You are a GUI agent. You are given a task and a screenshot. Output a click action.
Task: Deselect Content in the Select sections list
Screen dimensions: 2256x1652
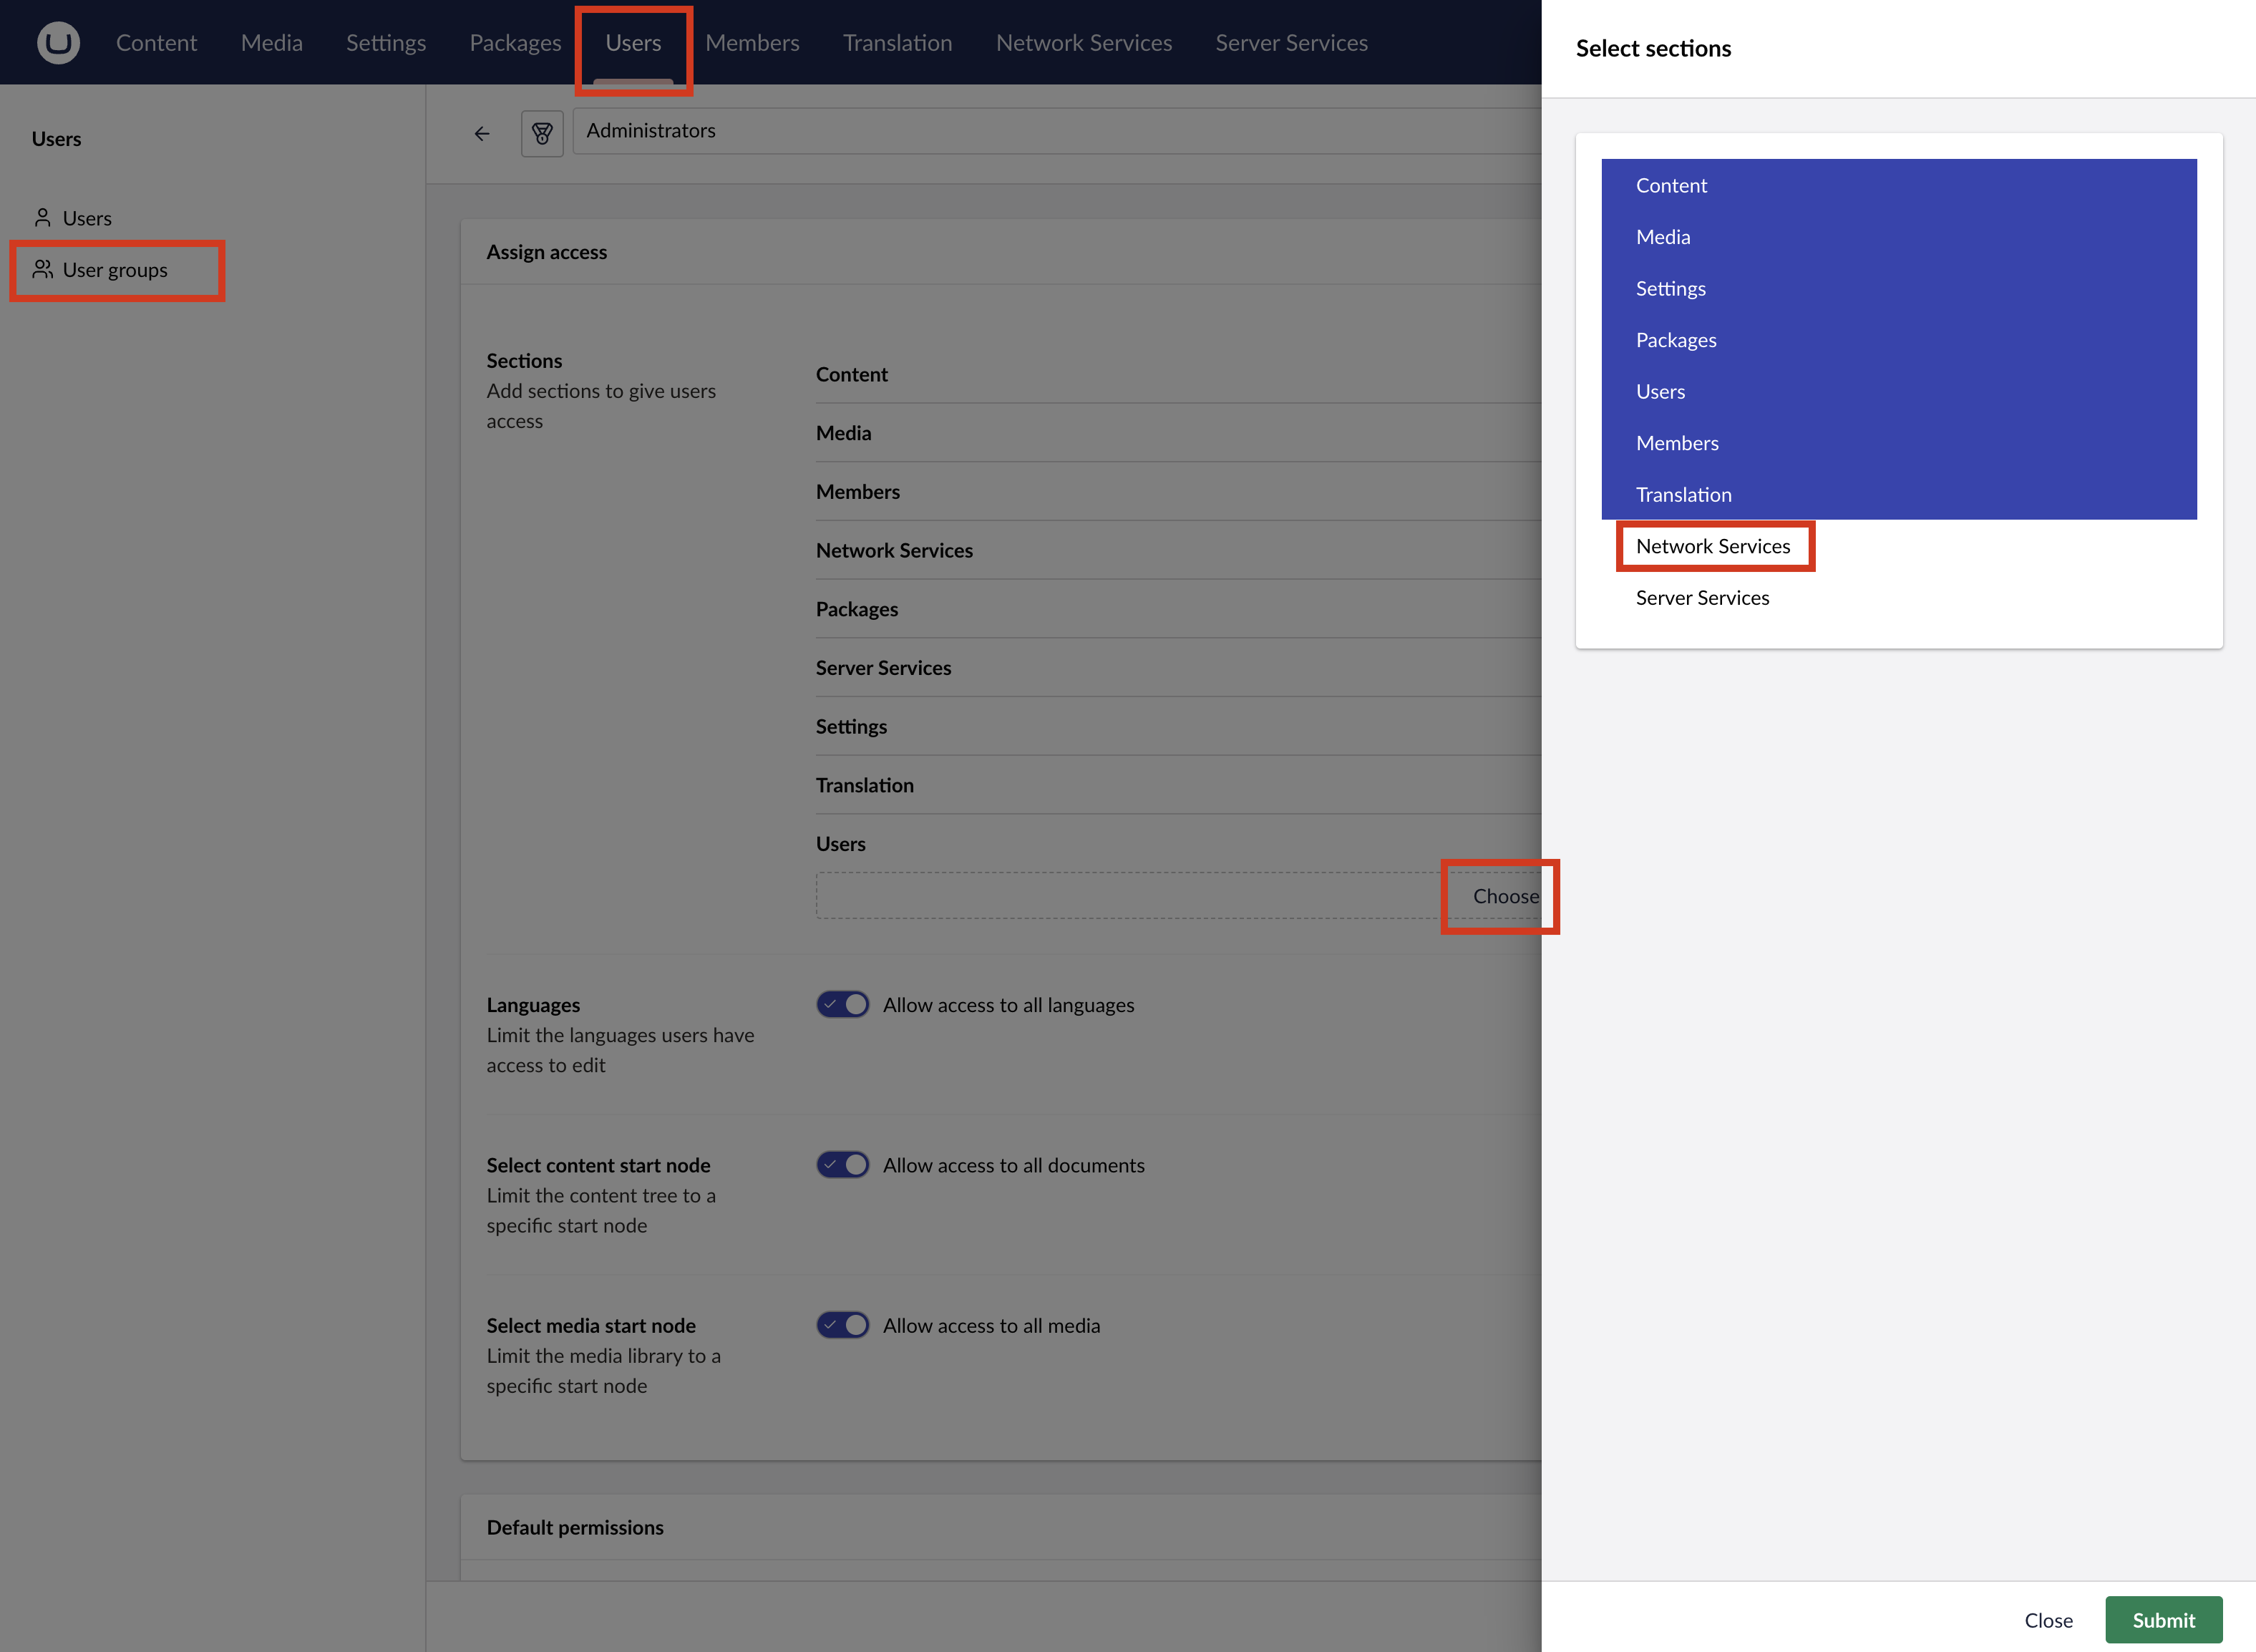[1671, 185]
